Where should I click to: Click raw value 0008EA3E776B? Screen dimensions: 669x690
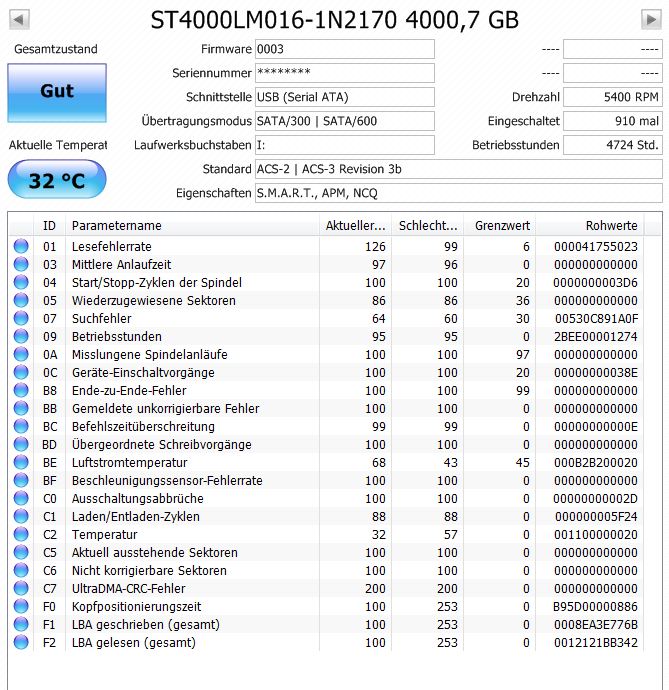coord(596,624)
